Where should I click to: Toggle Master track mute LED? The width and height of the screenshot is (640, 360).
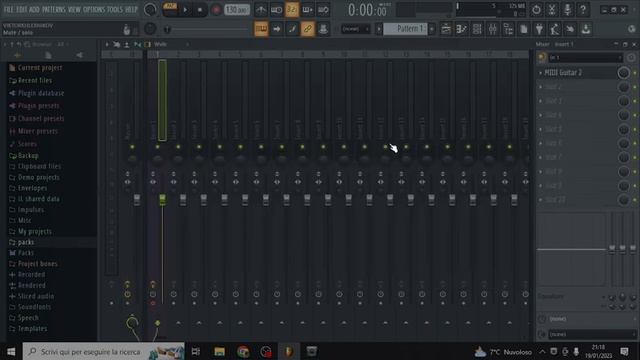[x=132, y=147]
